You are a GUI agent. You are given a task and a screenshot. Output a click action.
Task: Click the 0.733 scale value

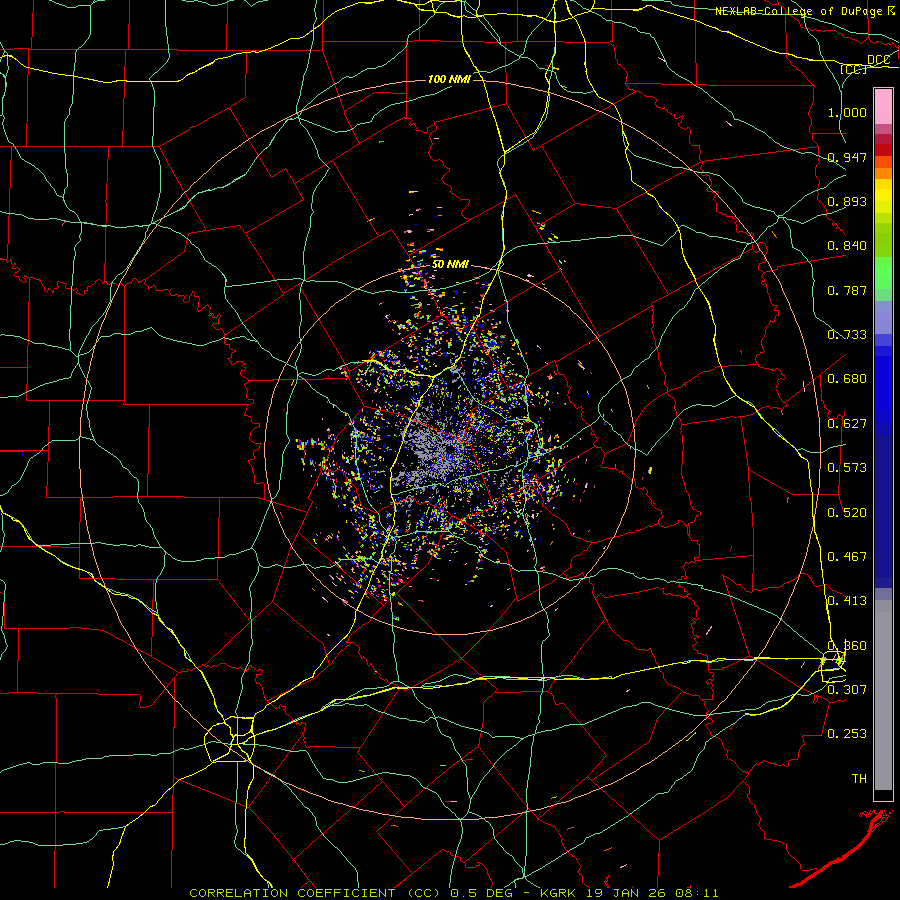click(x=847, y=335)
